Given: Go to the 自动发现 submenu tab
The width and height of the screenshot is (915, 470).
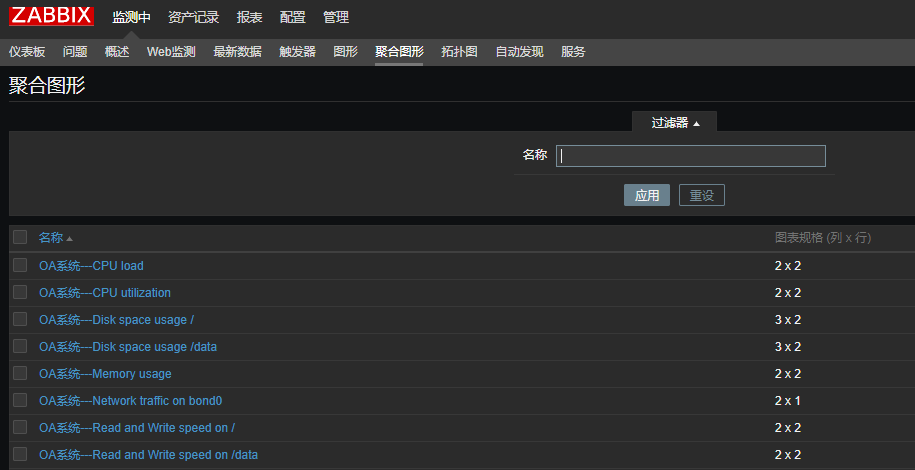Looking at the screenshot, I should tap(519, 52).
